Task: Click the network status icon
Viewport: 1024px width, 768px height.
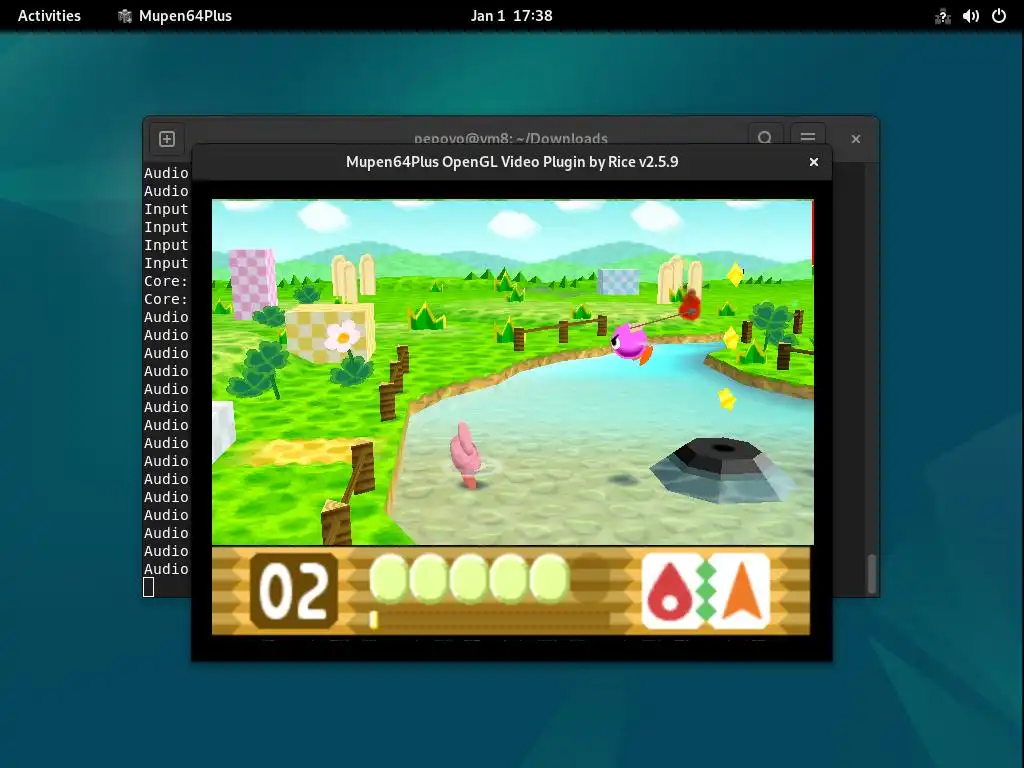Action: pos(942,16)
